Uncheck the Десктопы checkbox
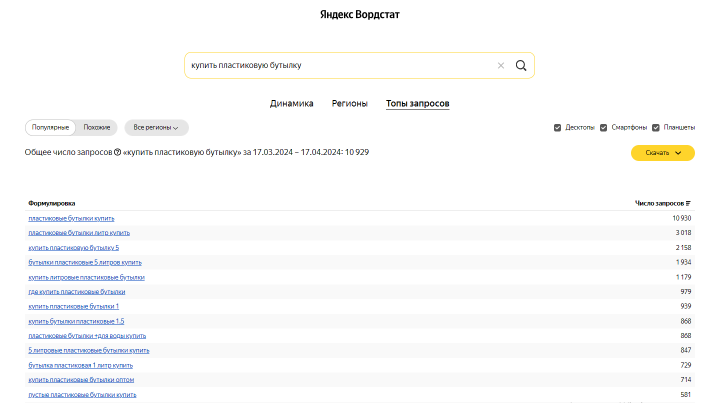Viewport: 721px width, 403px height. (x=557, y=127)
